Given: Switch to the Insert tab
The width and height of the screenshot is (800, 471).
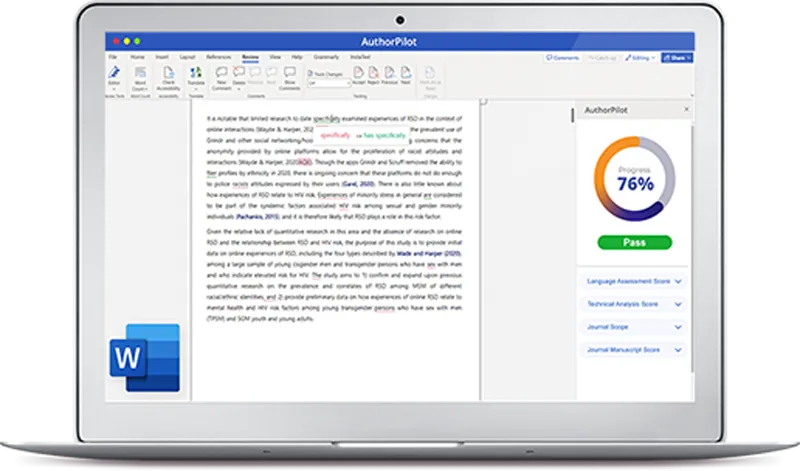Looking at the screenshot, I should (x=162, y=57).
